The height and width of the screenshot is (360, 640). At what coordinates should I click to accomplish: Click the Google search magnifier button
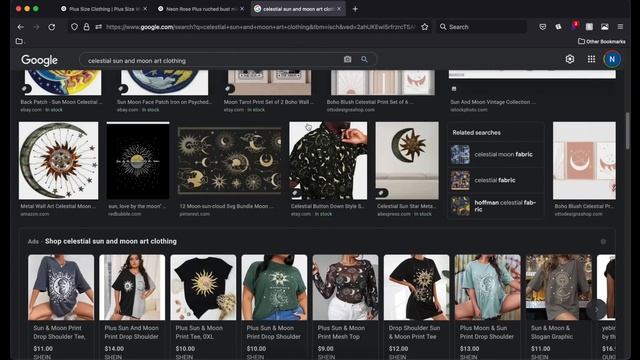point(364,60)
